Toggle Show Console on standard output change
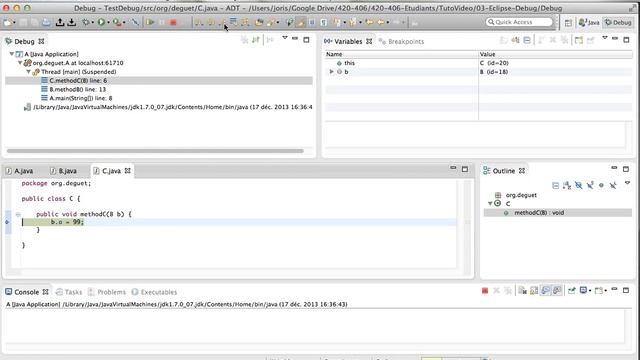Image resolution: width=640 pixels, height=360 pixels. pyautogui.click(x=545, y=291)
